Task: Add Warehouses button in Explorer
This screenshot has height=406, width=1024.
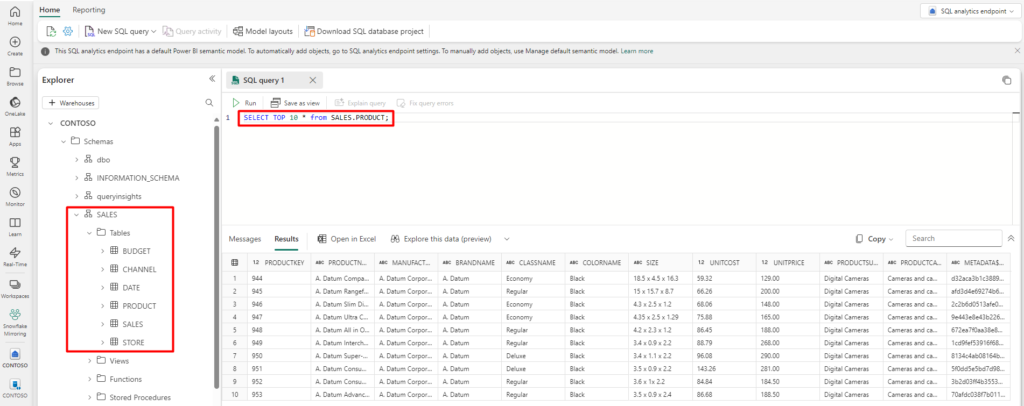Action: point(71,103)
